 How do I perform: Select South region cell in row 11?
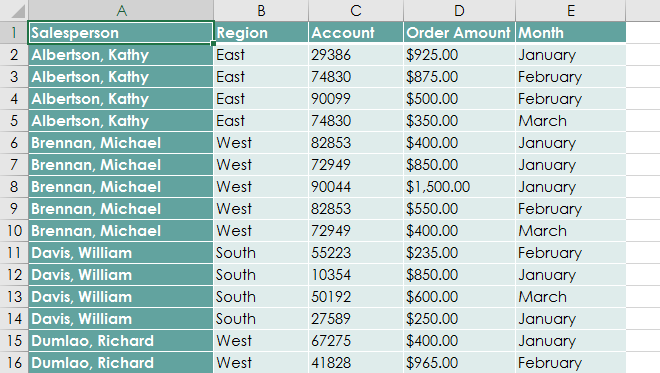tap(261, 253)
